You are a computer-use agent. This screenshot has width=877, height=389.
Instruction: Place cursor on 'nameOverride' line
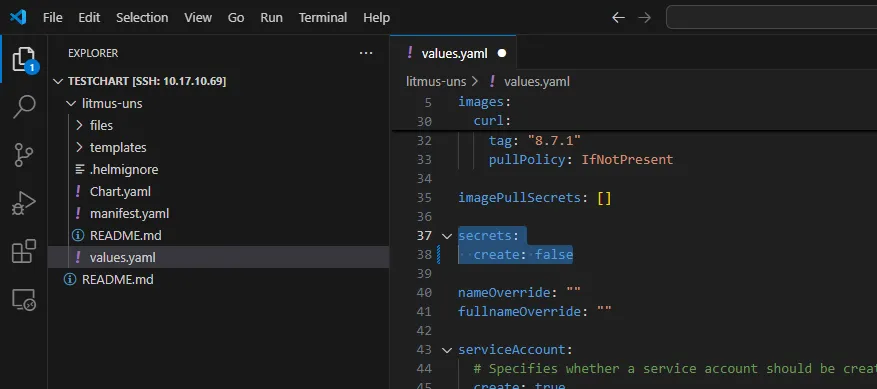[519, 293]
